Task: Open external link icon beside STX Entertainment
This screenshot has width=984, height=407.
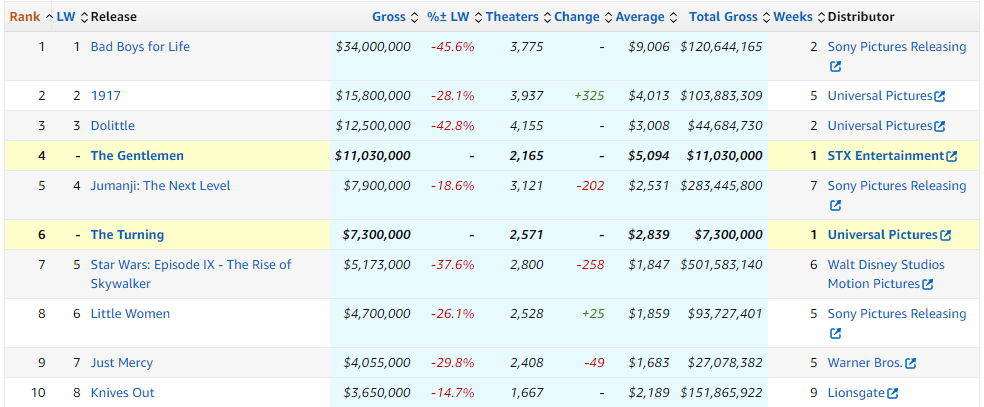Action: click(951, 156)
